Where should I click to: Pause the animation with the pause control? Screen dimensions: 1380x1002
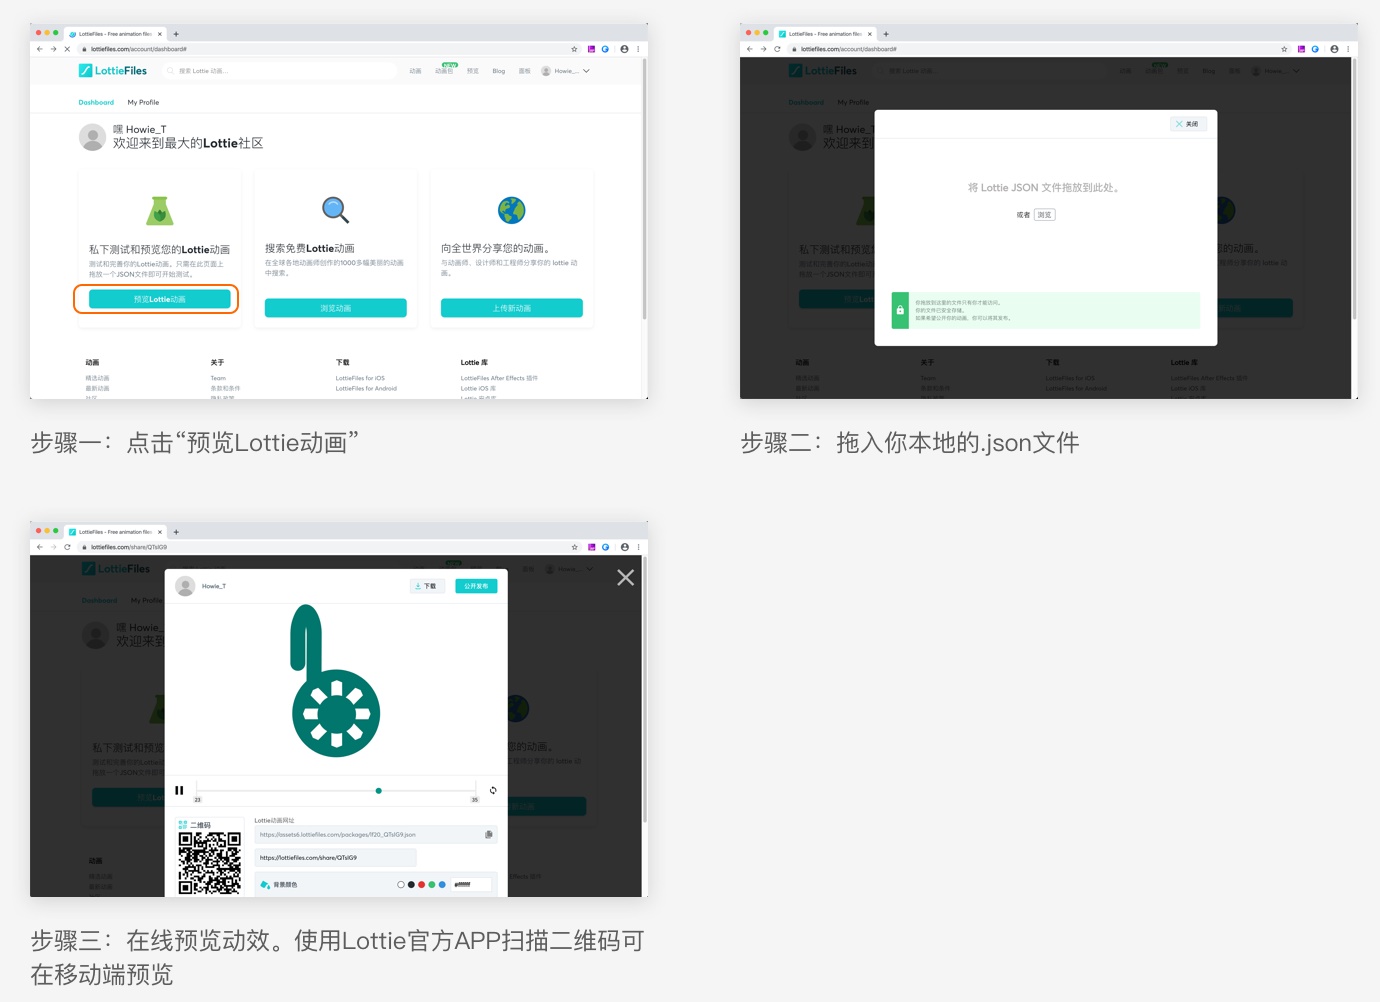(x=179, y=790)
